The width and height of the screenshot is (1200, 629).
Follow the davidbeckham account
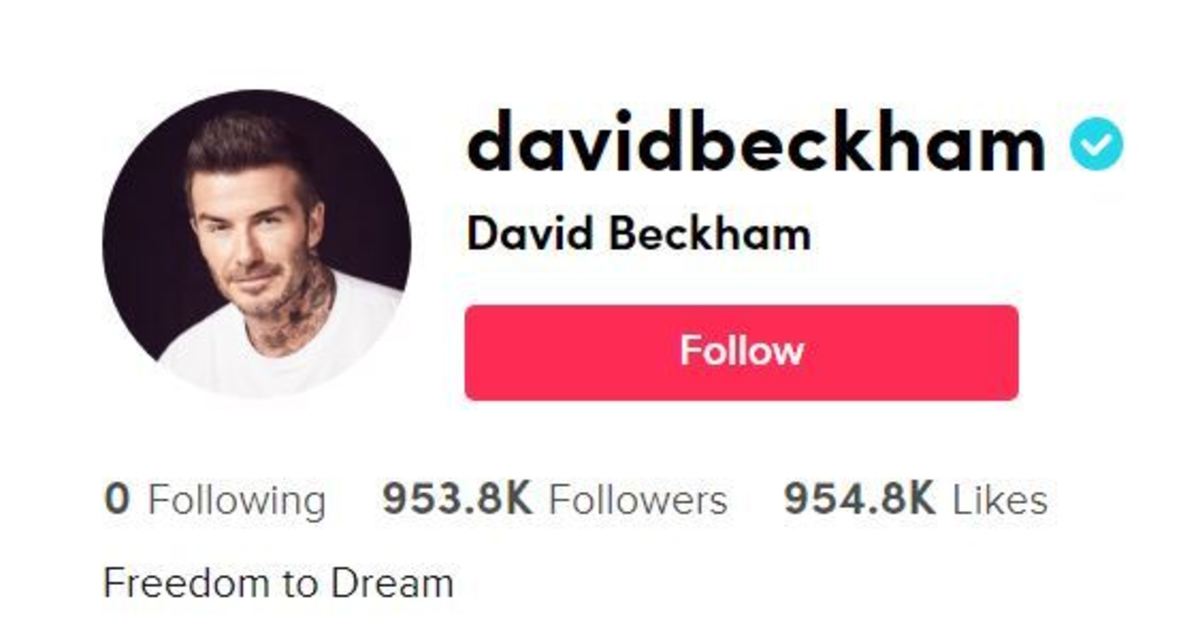coord(741,352)
